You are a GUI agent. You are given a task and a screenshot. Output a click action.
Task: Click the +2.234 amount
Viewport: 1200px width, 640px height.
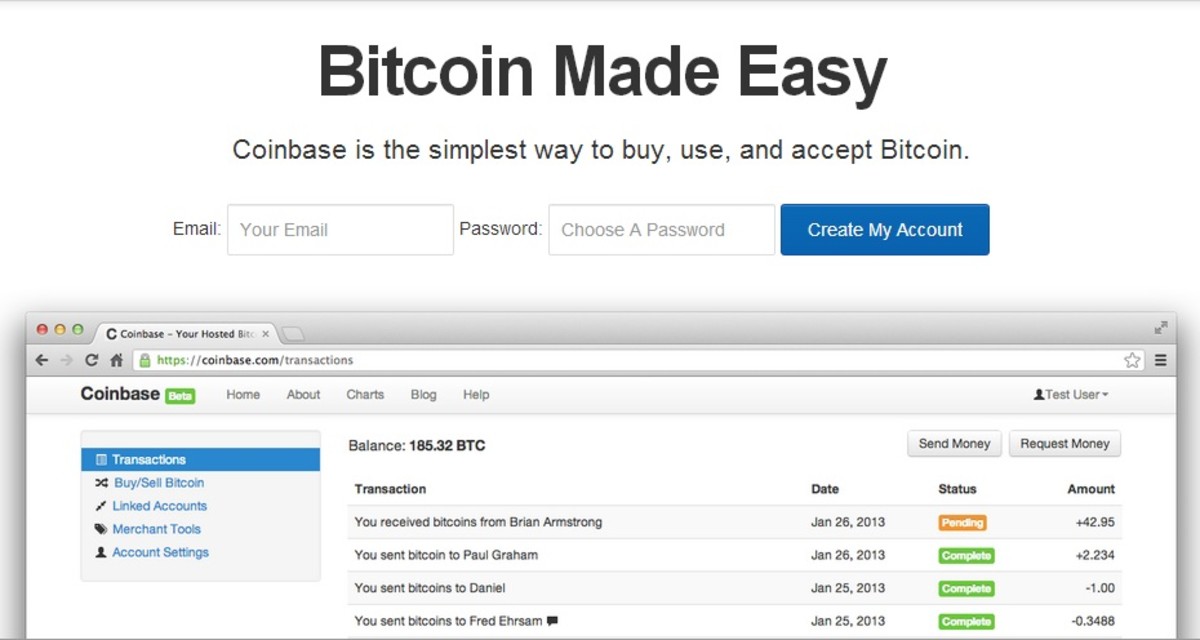[x=1095, y=555]
